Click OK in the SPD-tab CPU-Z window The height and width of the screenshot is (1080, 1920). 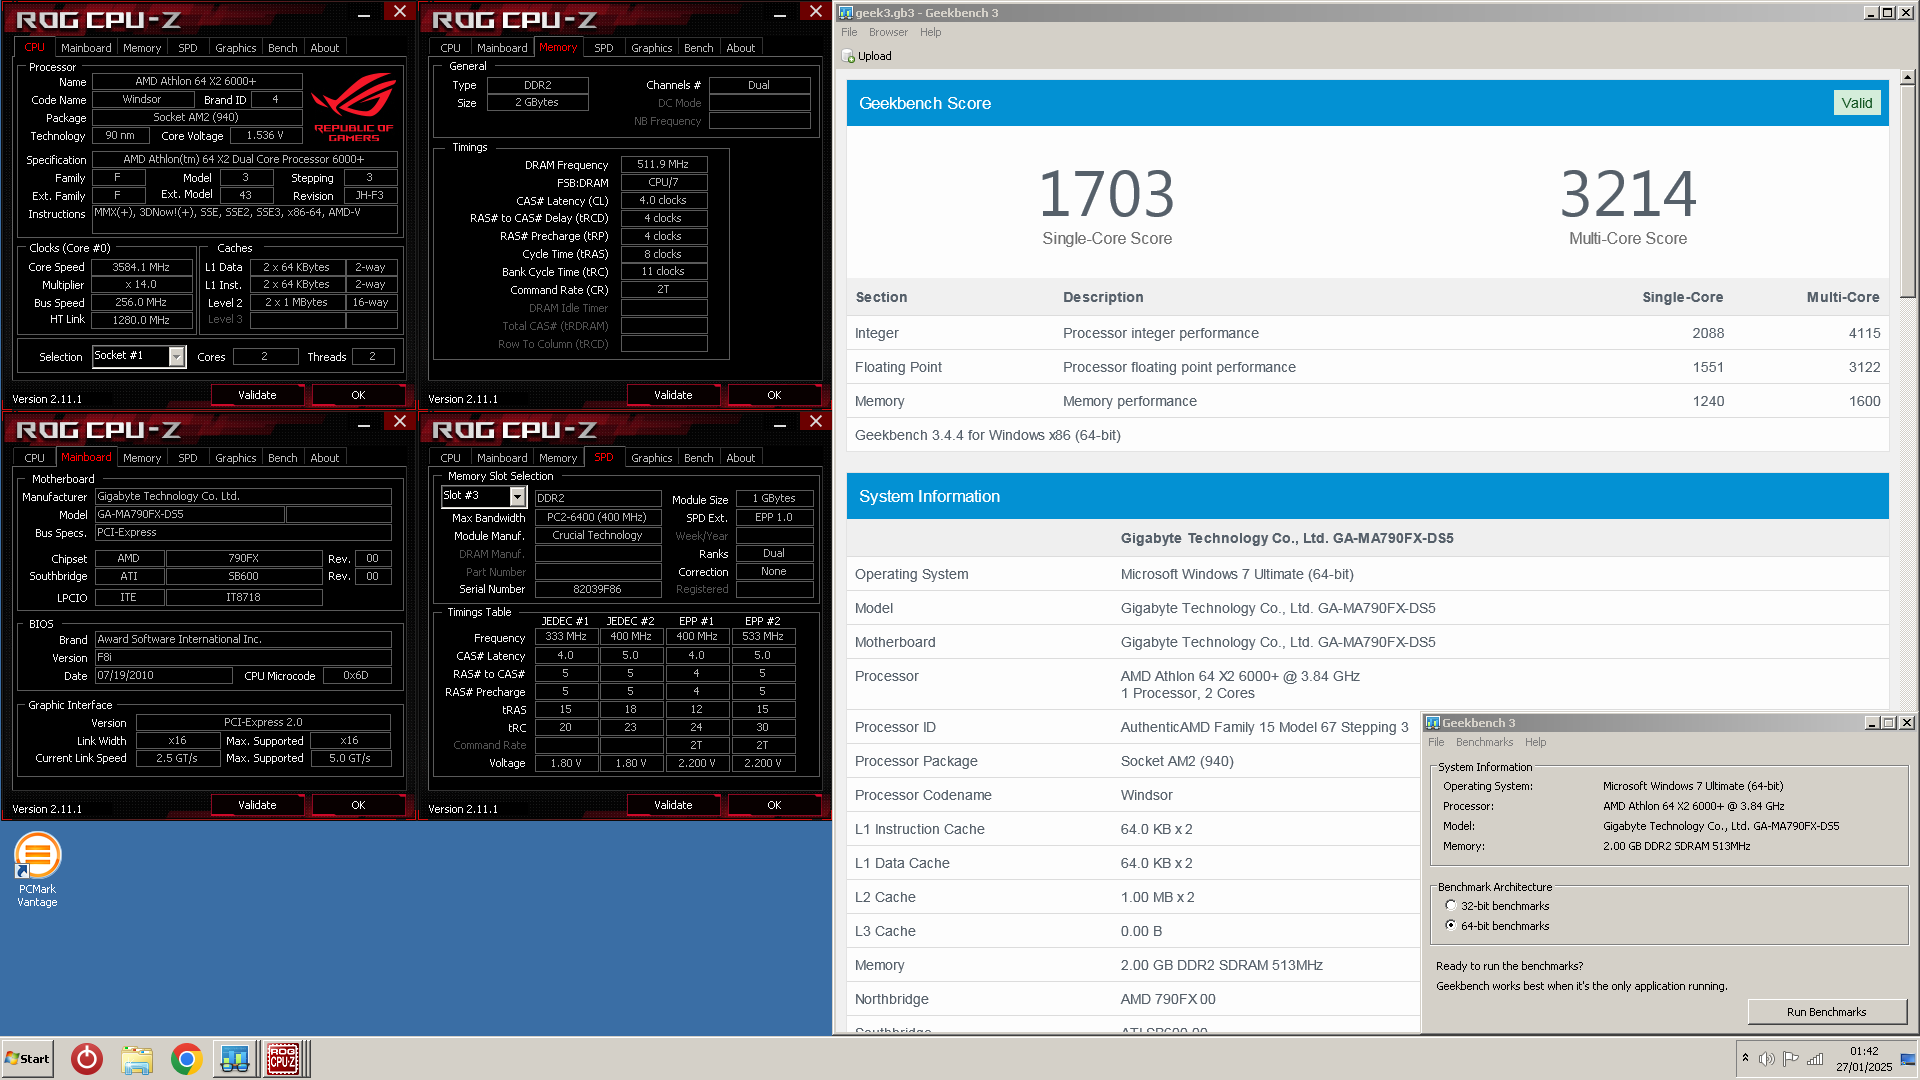point(774,805)
